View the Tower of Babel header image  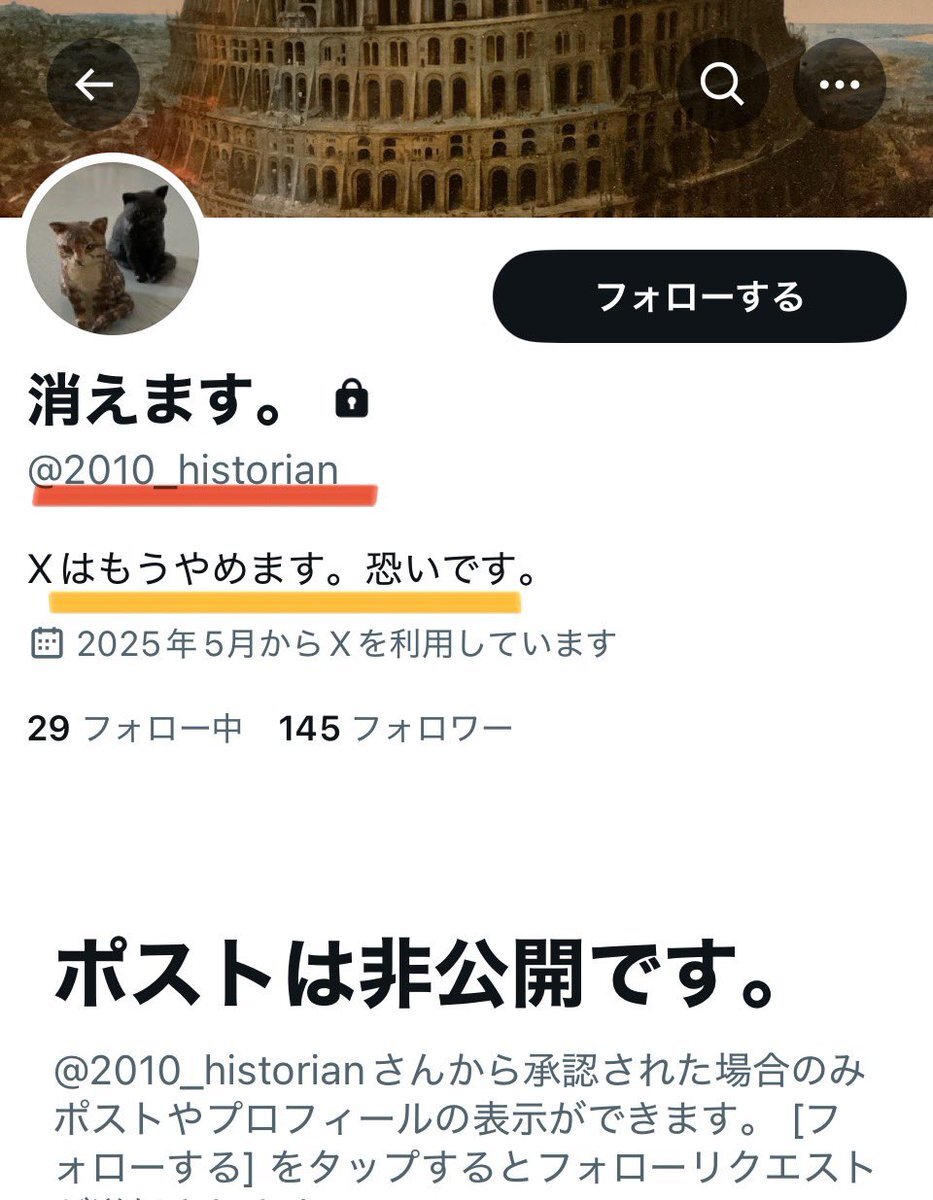pyautogui.click(x=466, y=108)
